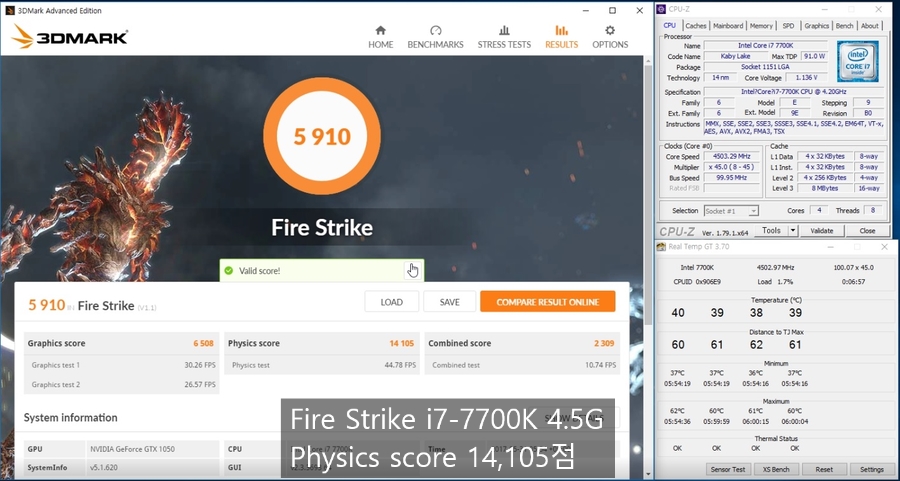Click Reset in Real Temp
The height and width of the screenshot is (481, 900).
824,470
